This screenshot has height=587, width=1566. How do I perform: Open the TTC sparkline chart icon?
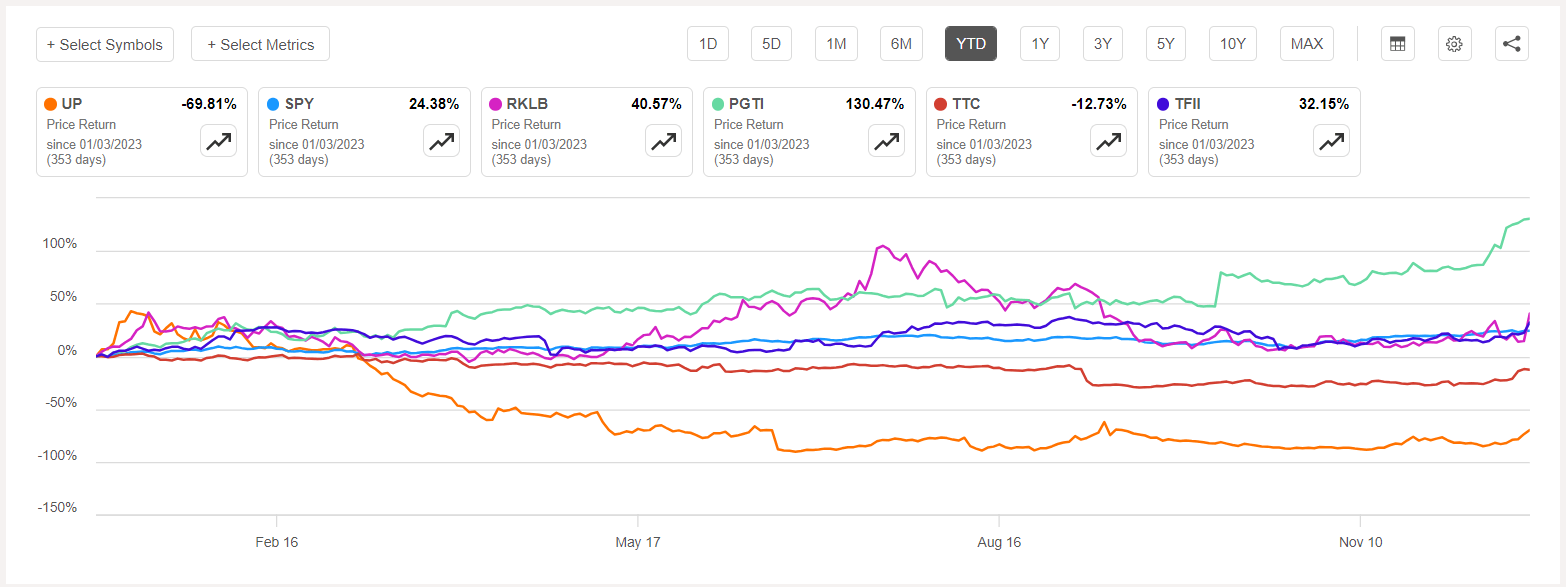pyautogui.click(x=1108, y=141)
